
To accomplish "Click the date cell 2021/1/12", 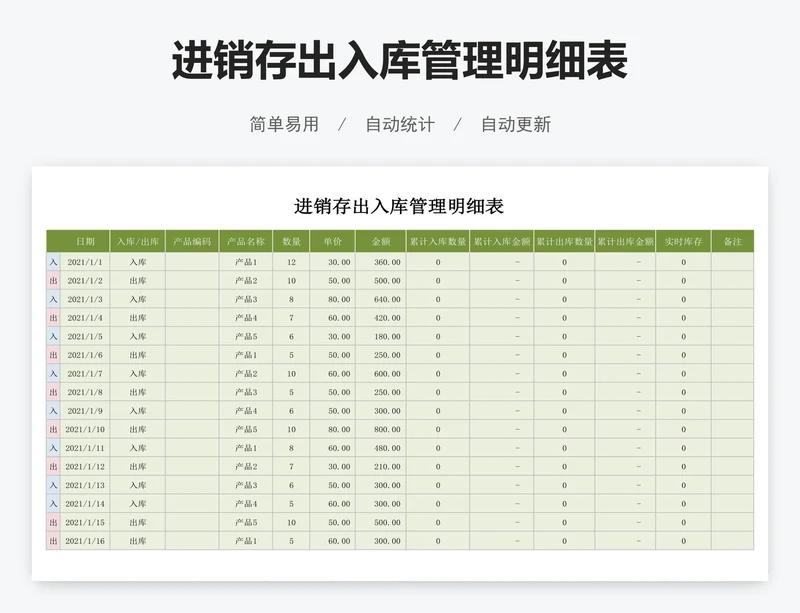I will [85, 467].
